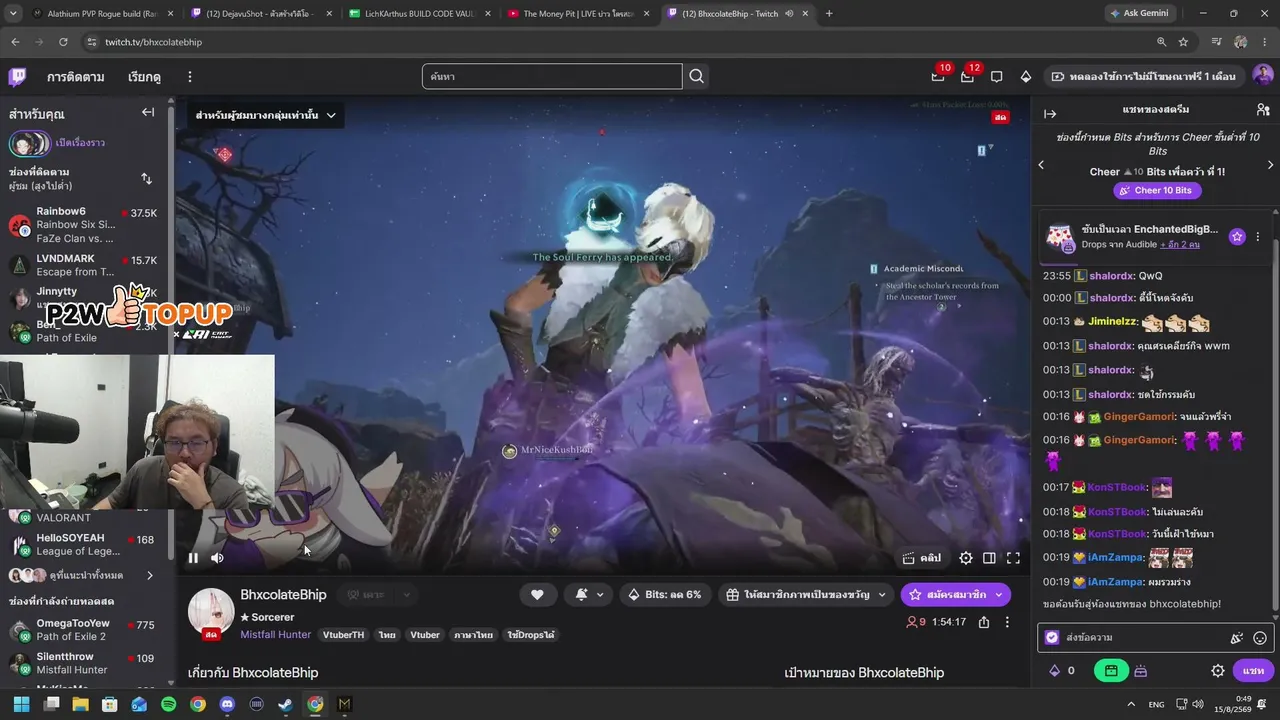Open LVNDMARK channel in sidebar
1280x720 pixels.
[82, 265]
